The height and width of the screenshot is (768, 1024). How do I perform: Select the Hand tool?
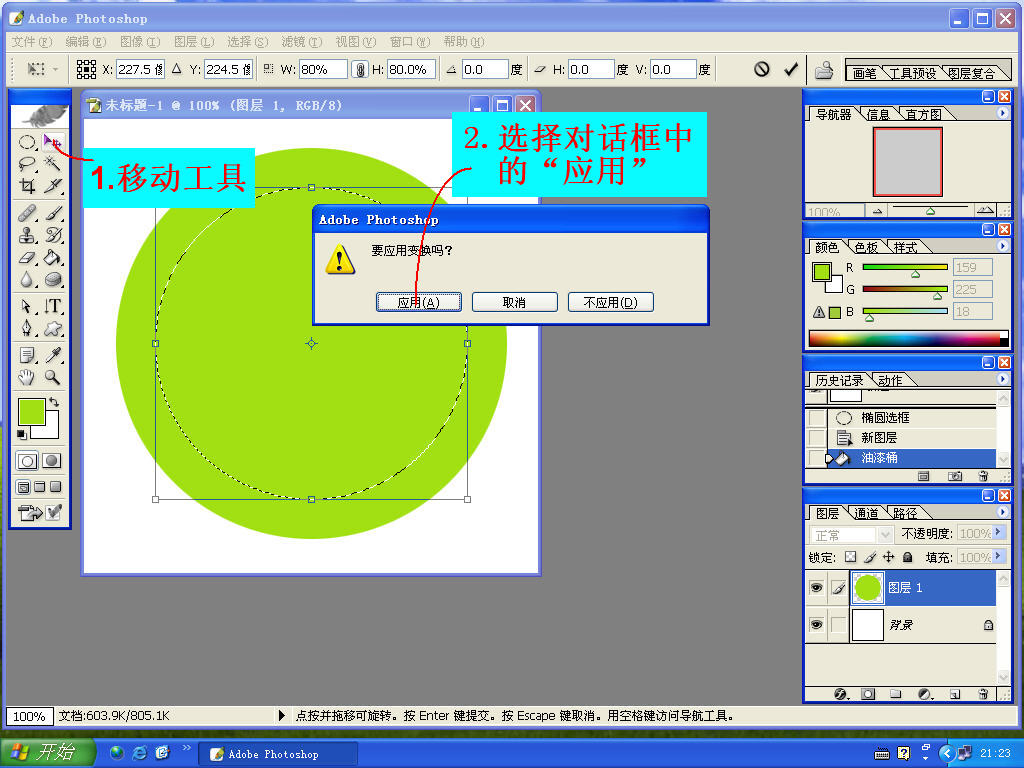[27, 377]
